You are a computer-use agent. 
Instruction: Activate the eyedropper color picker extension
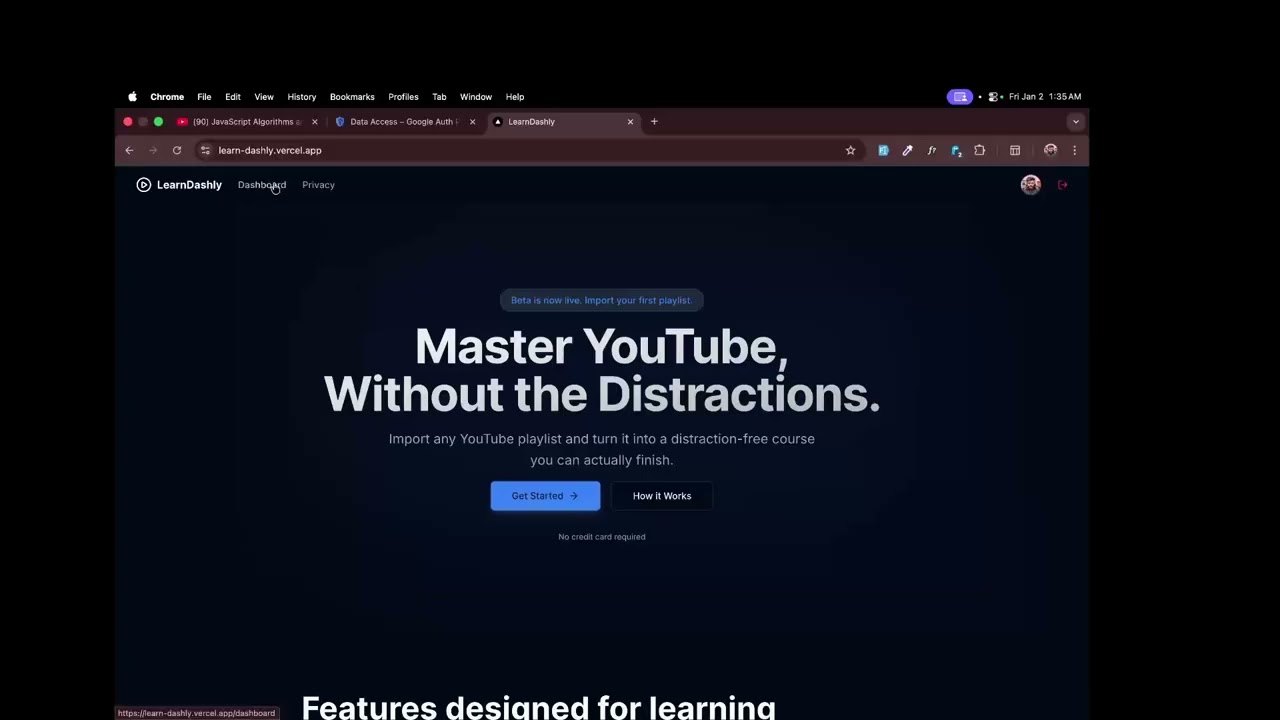(907, 150)
